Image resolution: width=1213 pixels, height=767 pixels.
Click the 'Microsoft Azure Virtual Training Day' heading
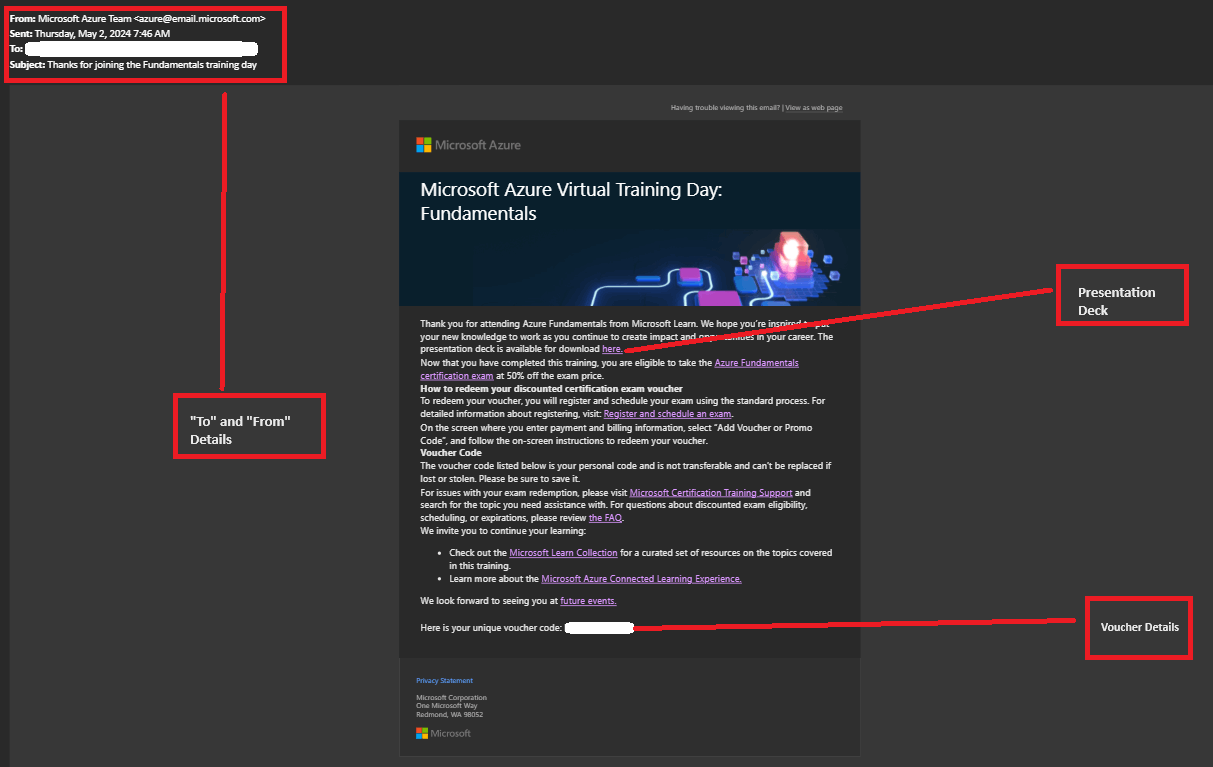571,201
